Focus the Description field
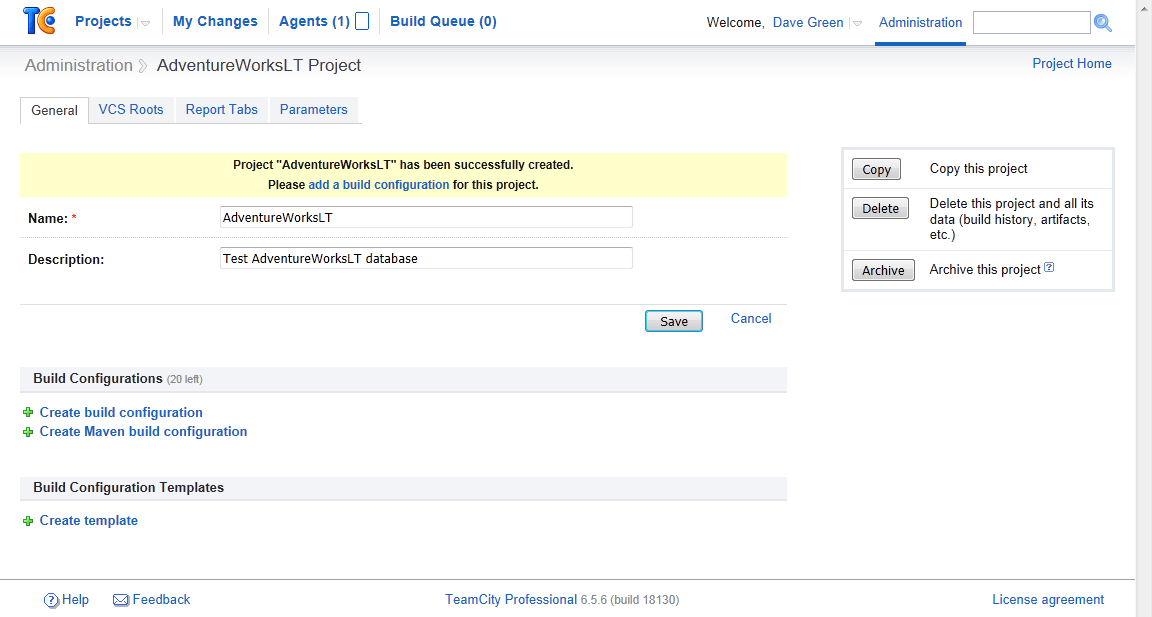Viewport: 1152px width, 617px height. 426,259
